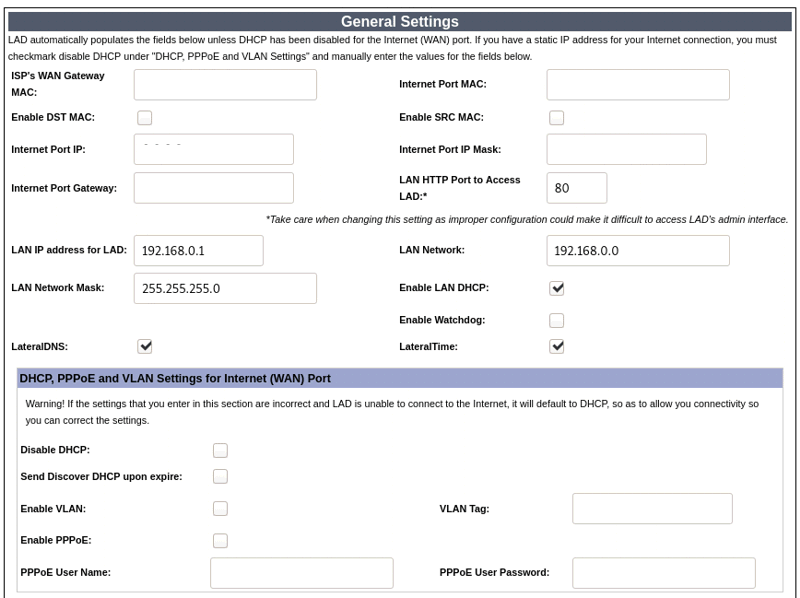This screenshot has height=598, width=800.
Task: Click the Internet Port IP field
Action: tap(214, 150)
